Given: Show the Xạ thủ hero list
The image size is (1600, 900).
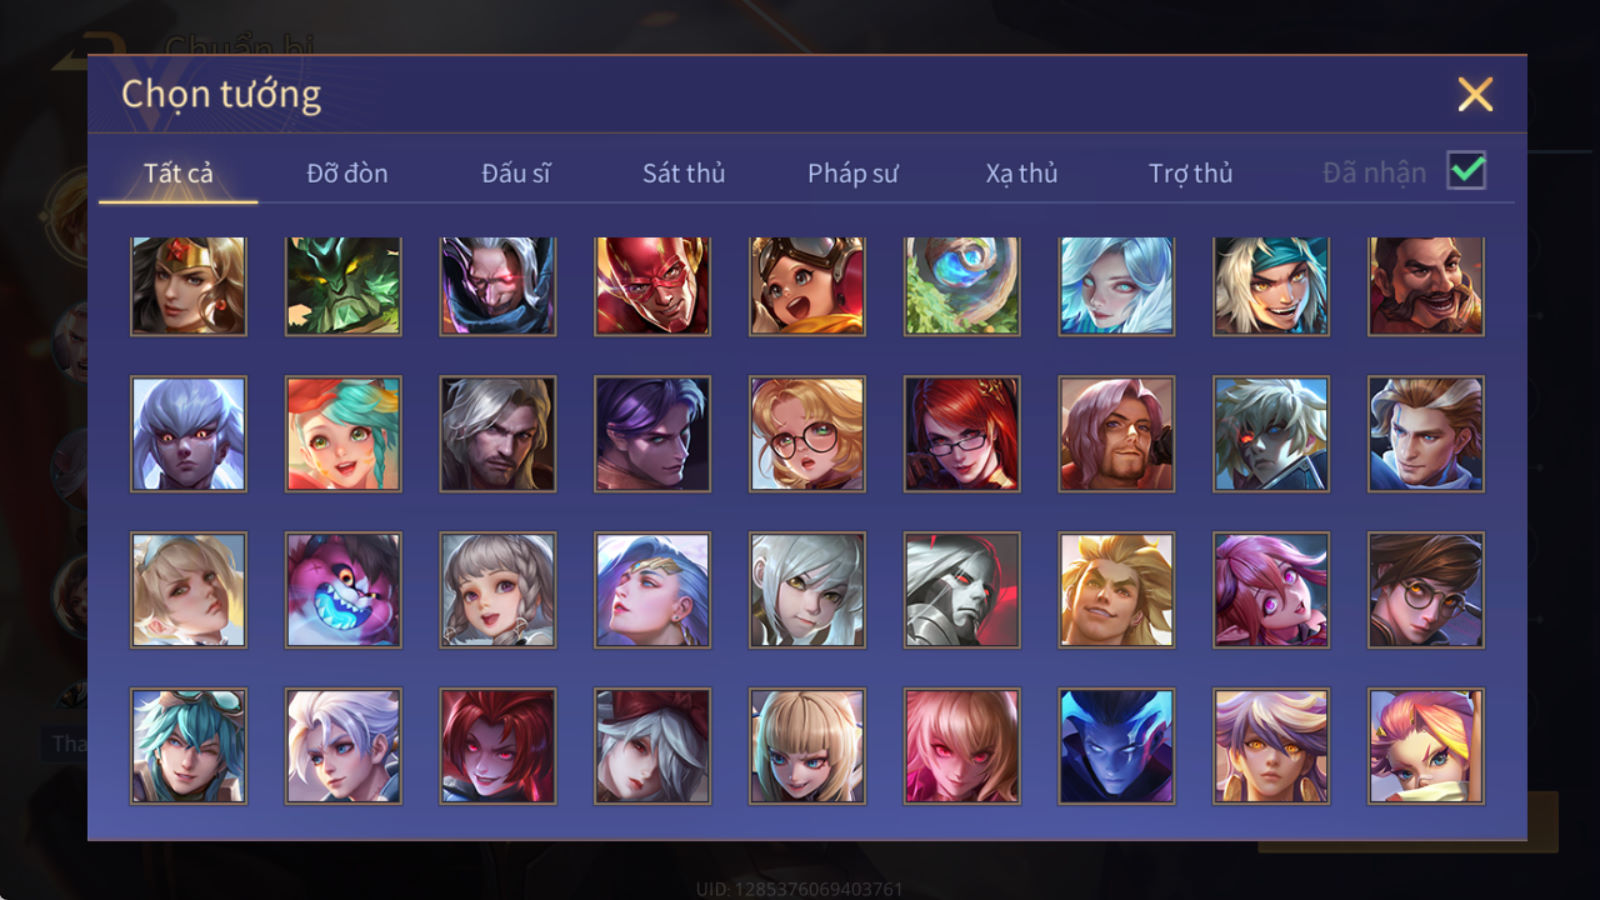Looking at the screenshot, I should pos(1021,173).
